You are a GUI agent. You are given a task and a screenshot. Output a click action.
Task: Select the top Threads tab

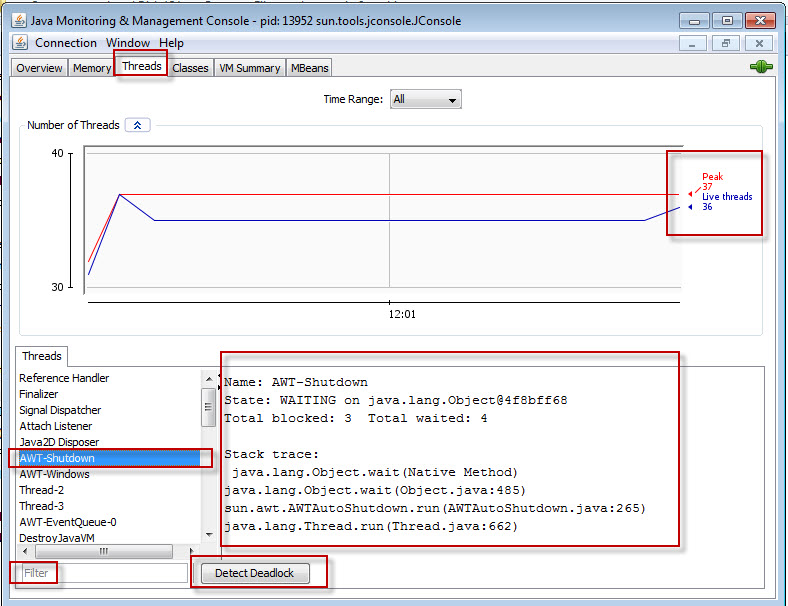[142, 66]
